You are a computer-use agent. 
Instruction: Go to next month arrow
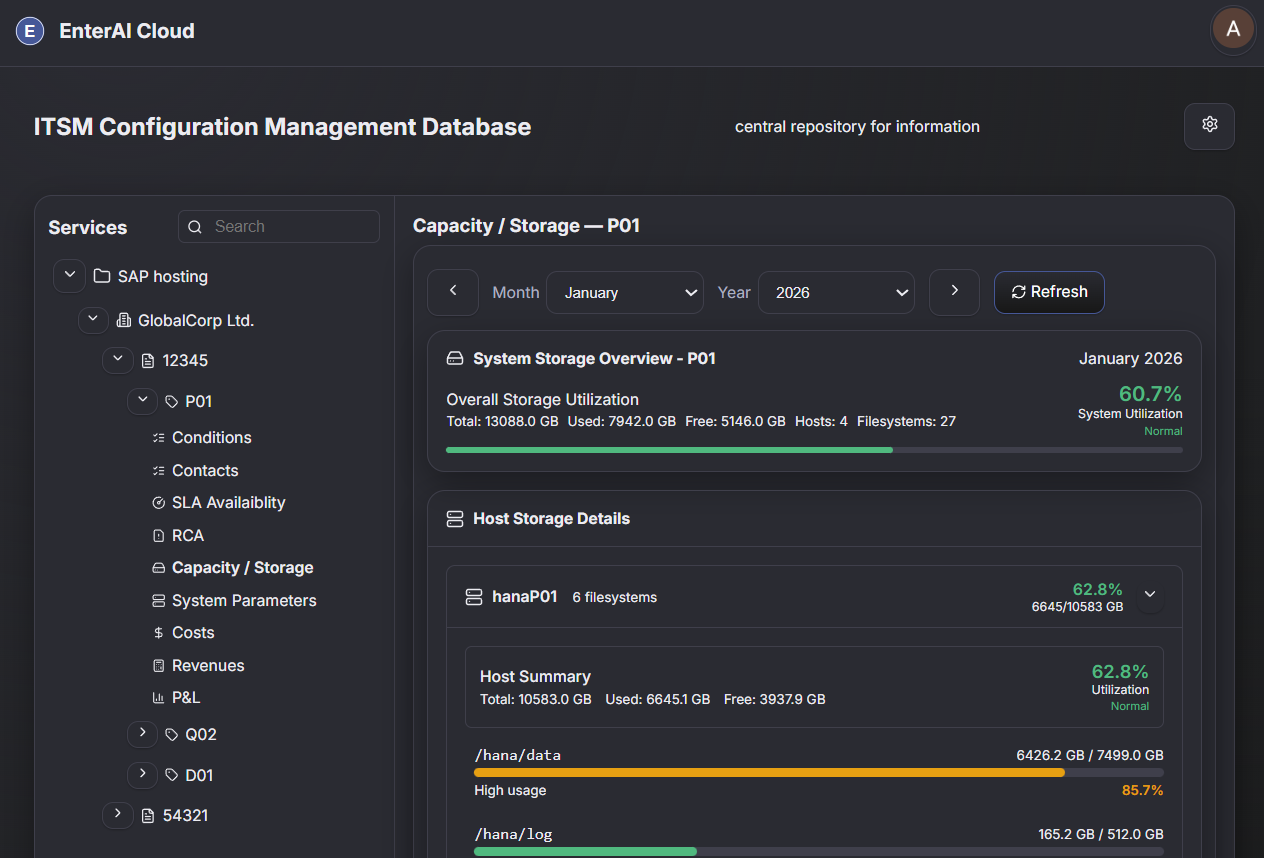tap(954, 292)
